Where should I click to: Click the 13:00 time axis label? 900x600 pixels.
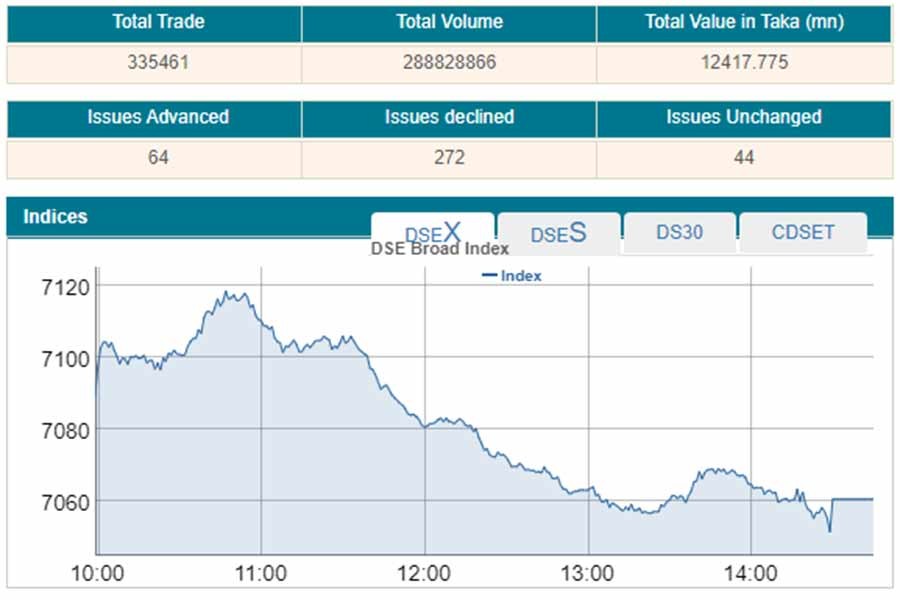pos(588,574)
